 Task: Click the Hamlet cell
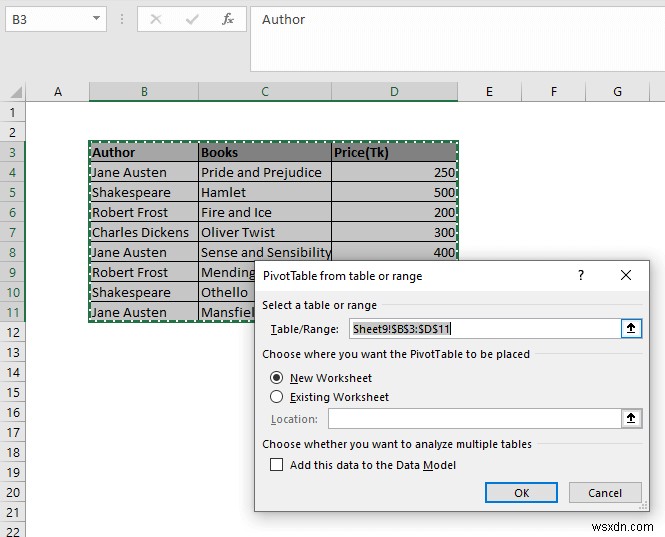265,192
